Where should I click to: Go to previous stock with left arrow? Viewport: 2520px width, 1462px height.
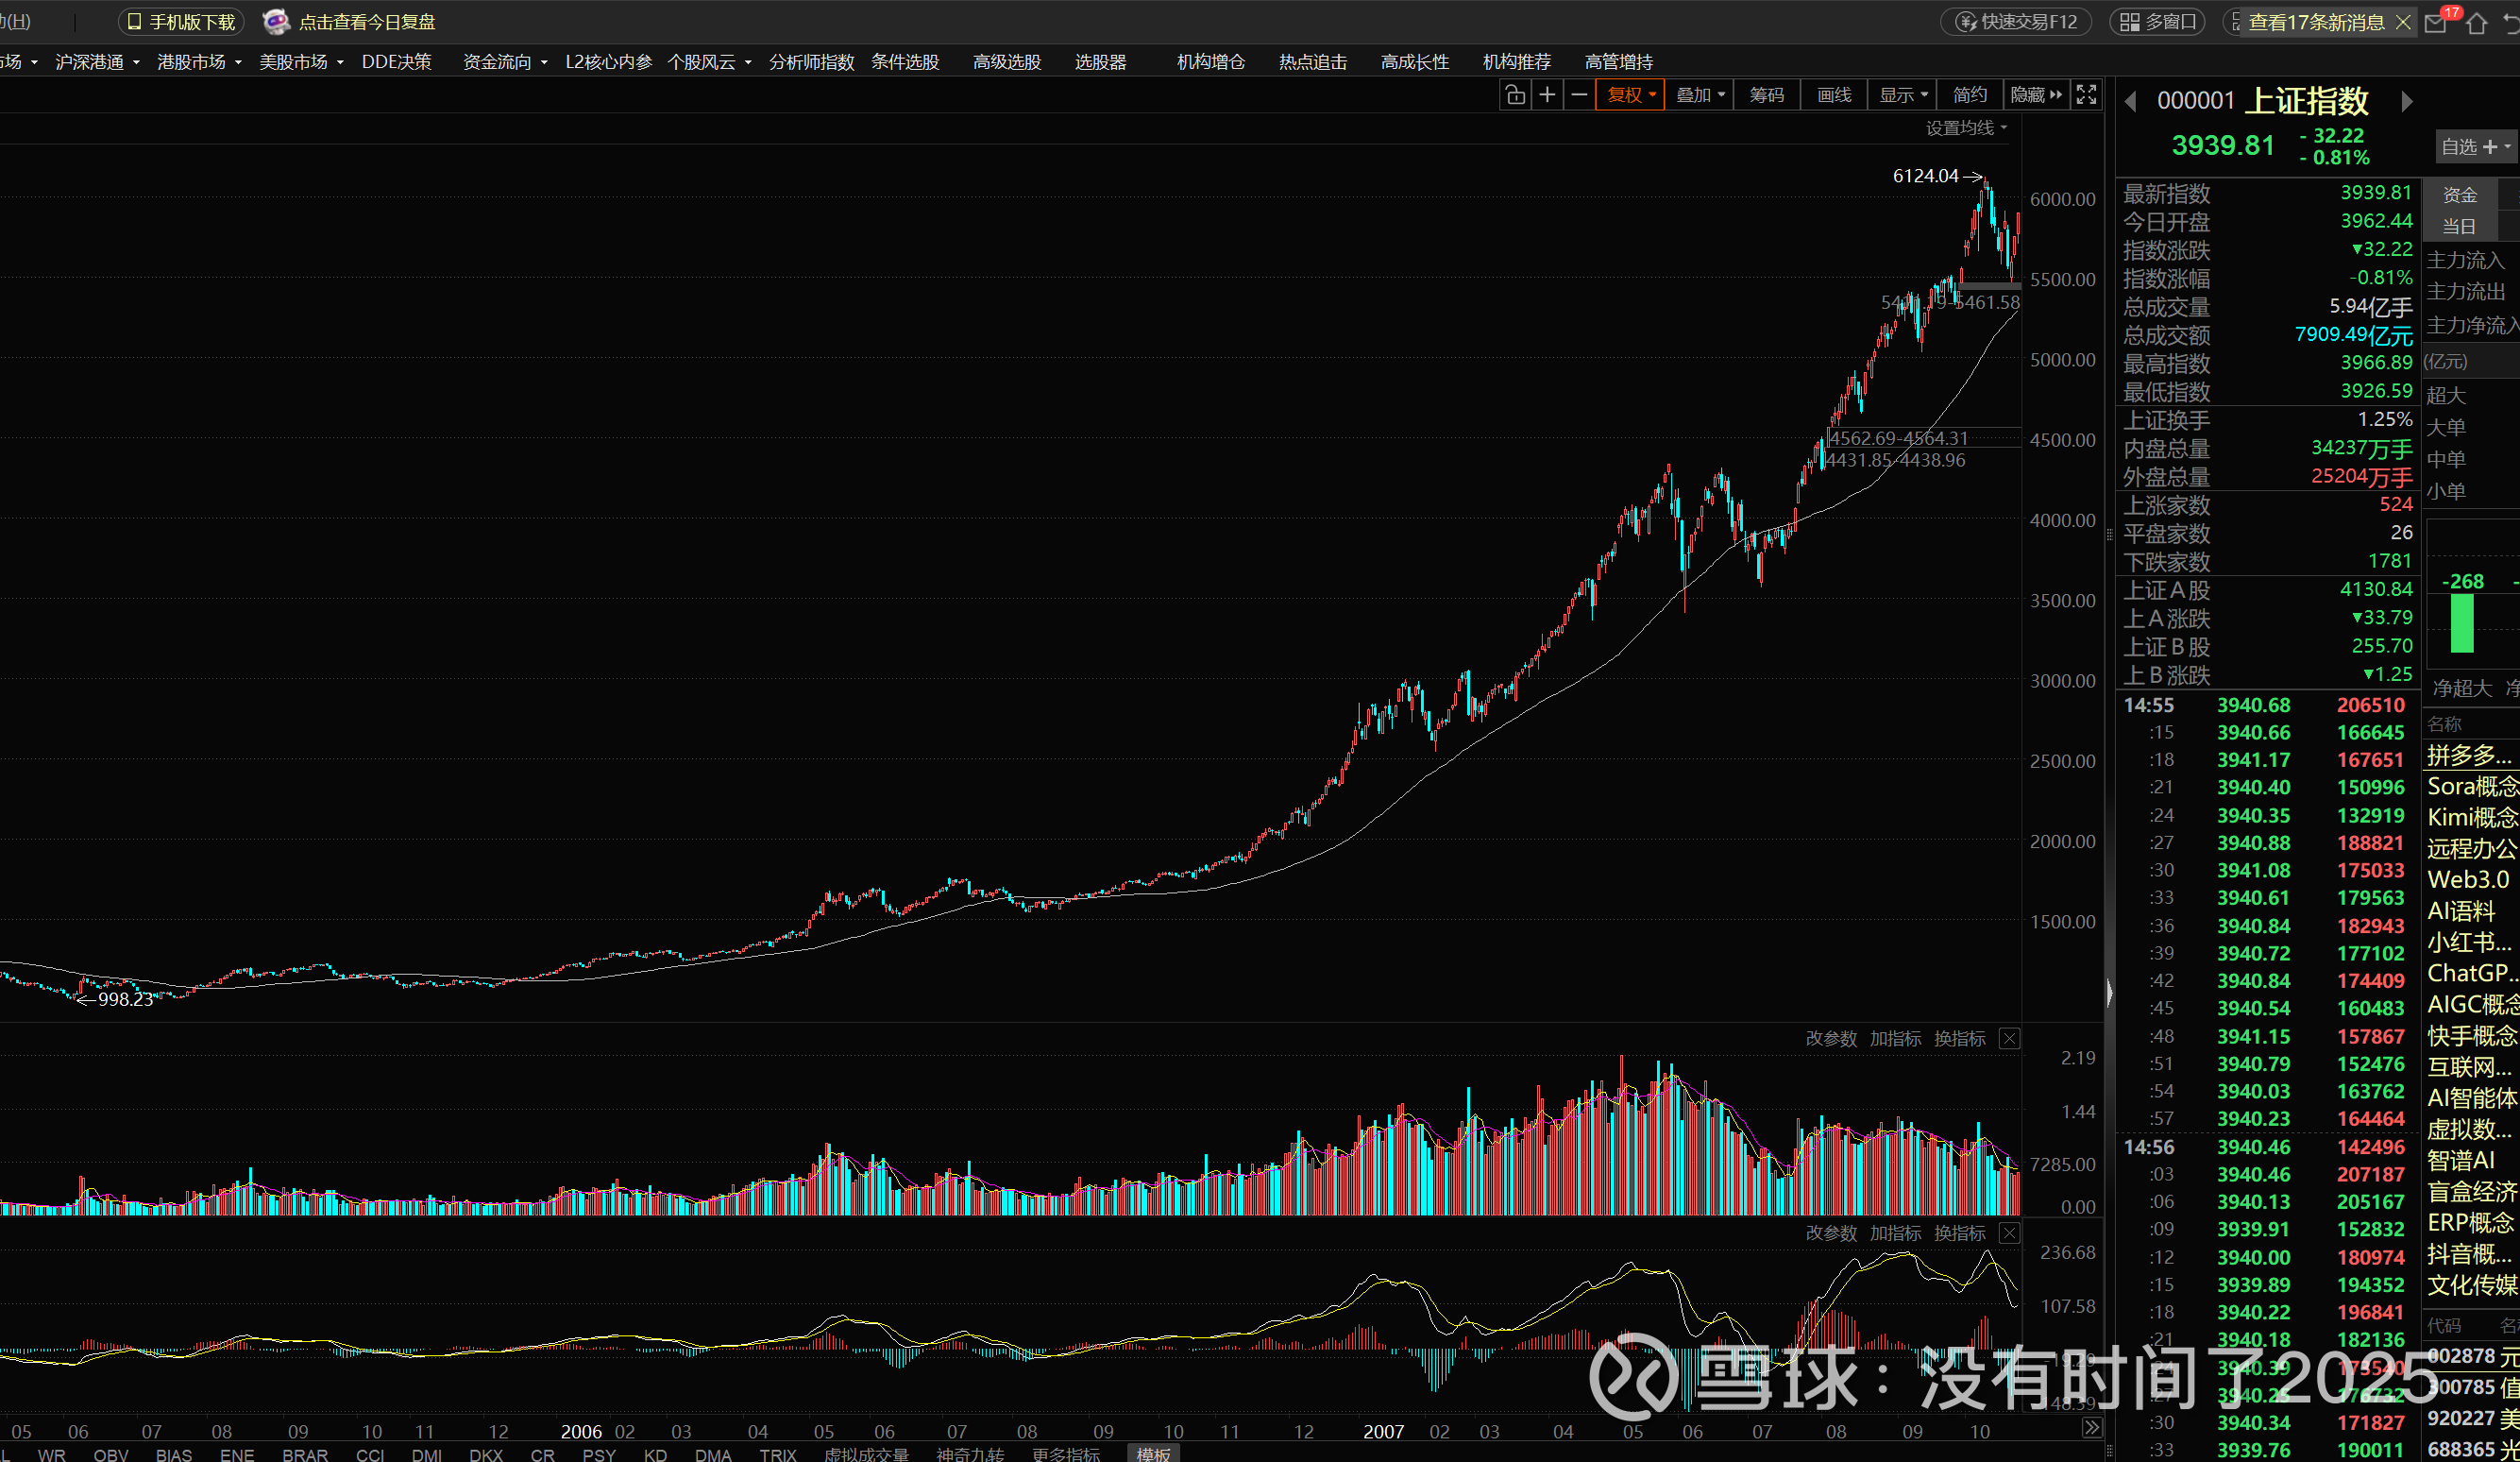pyautogui.click(x=2131, y=101)
